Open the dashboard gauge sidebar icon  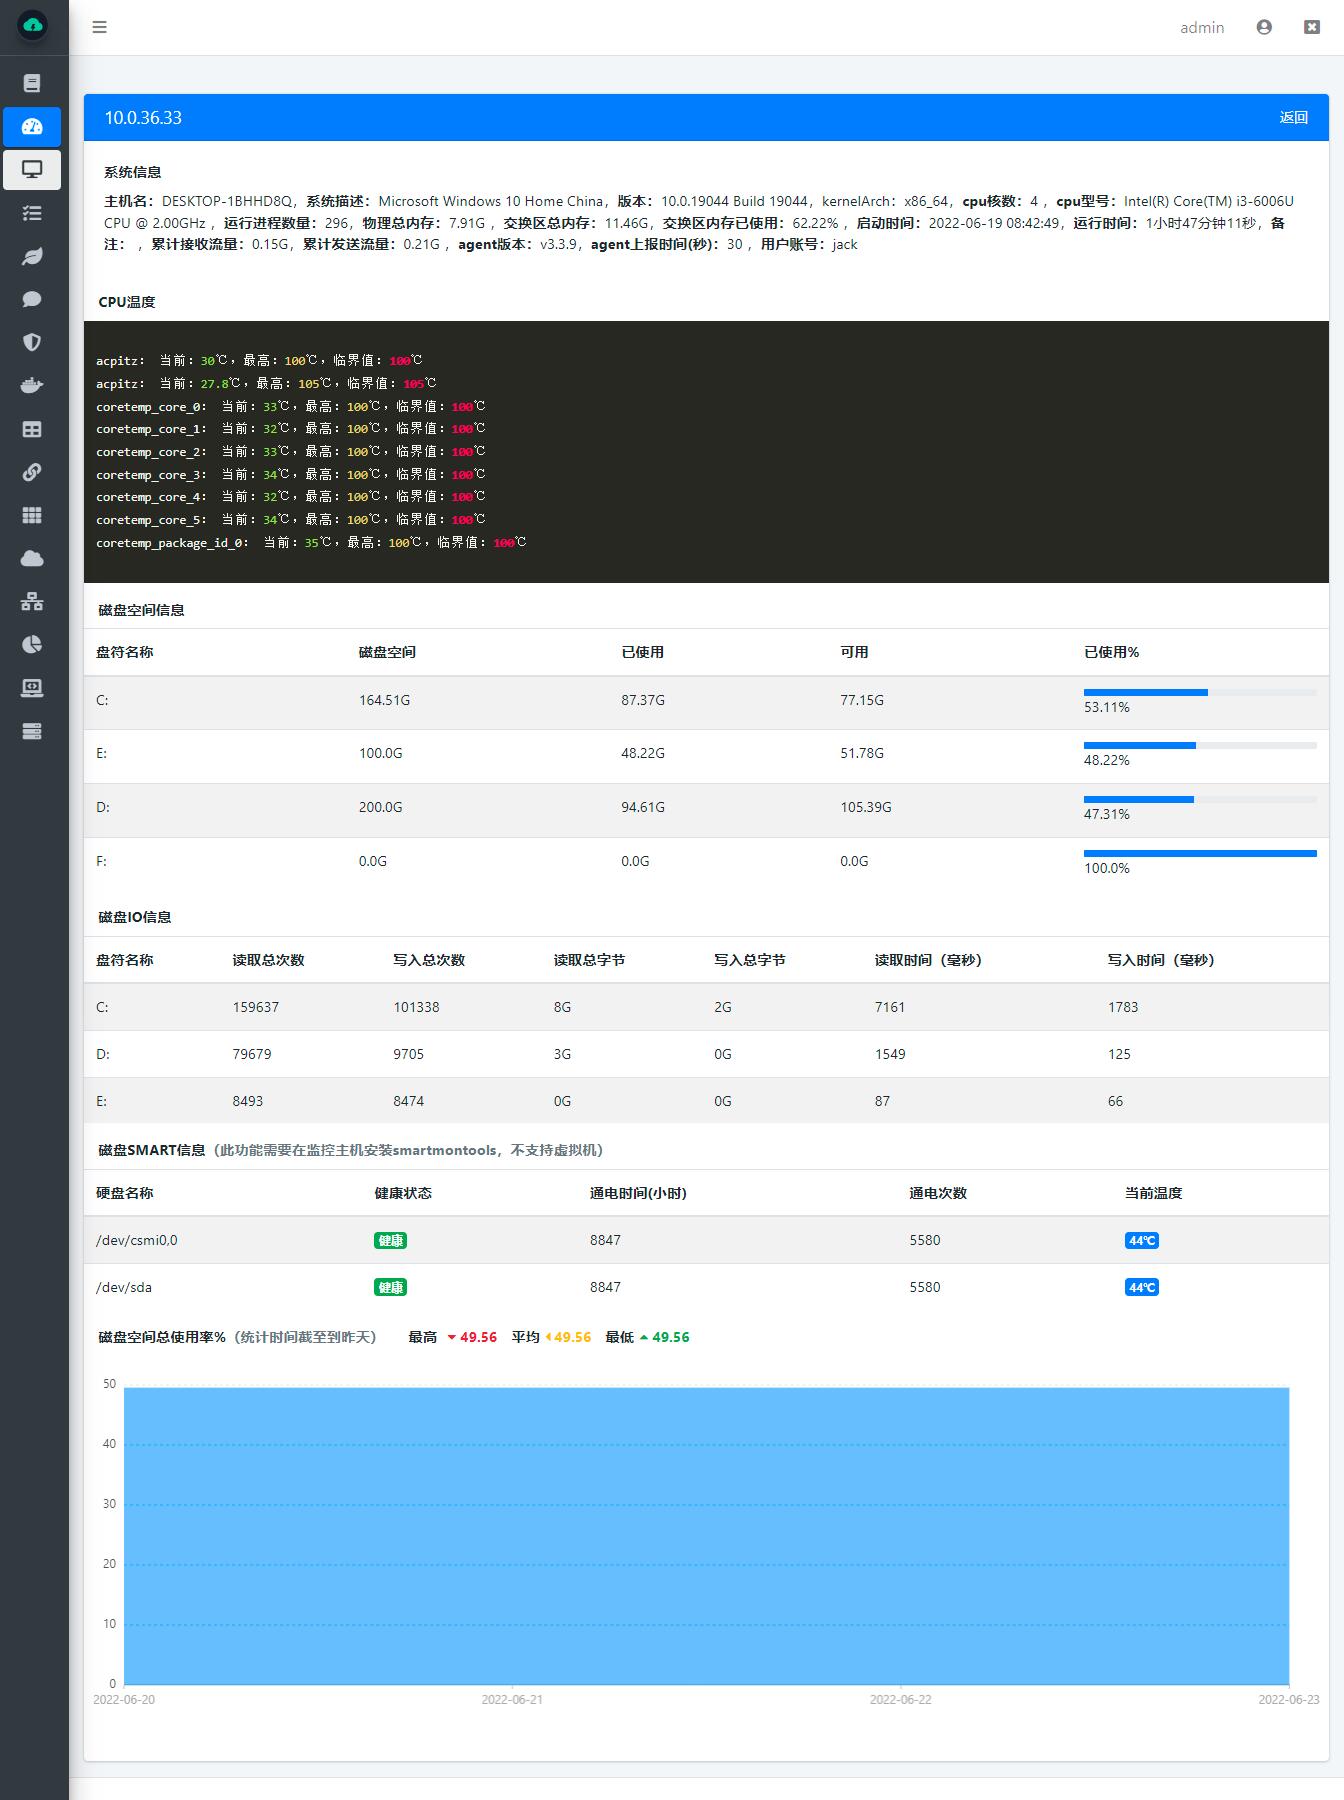32,127
